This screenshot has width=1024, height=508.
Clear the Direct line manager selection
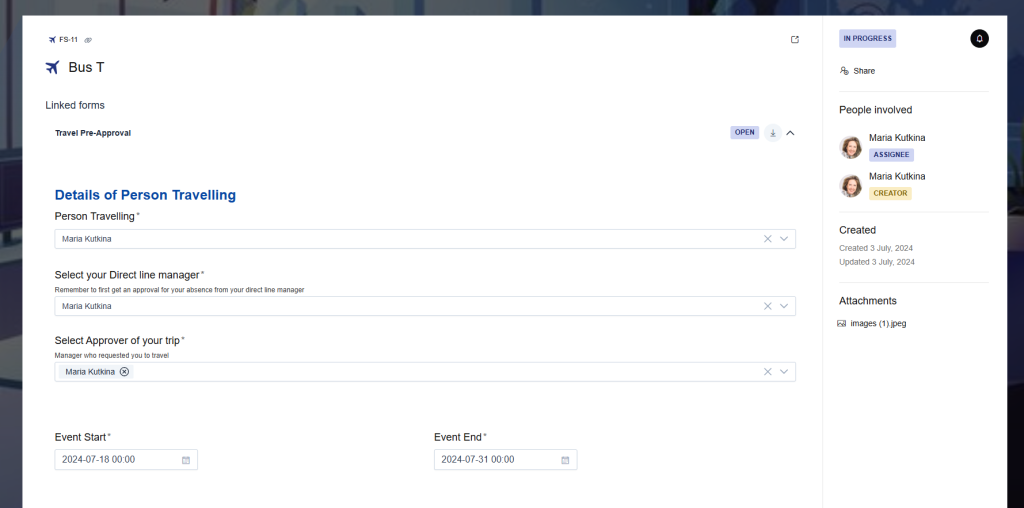(768, 306)
